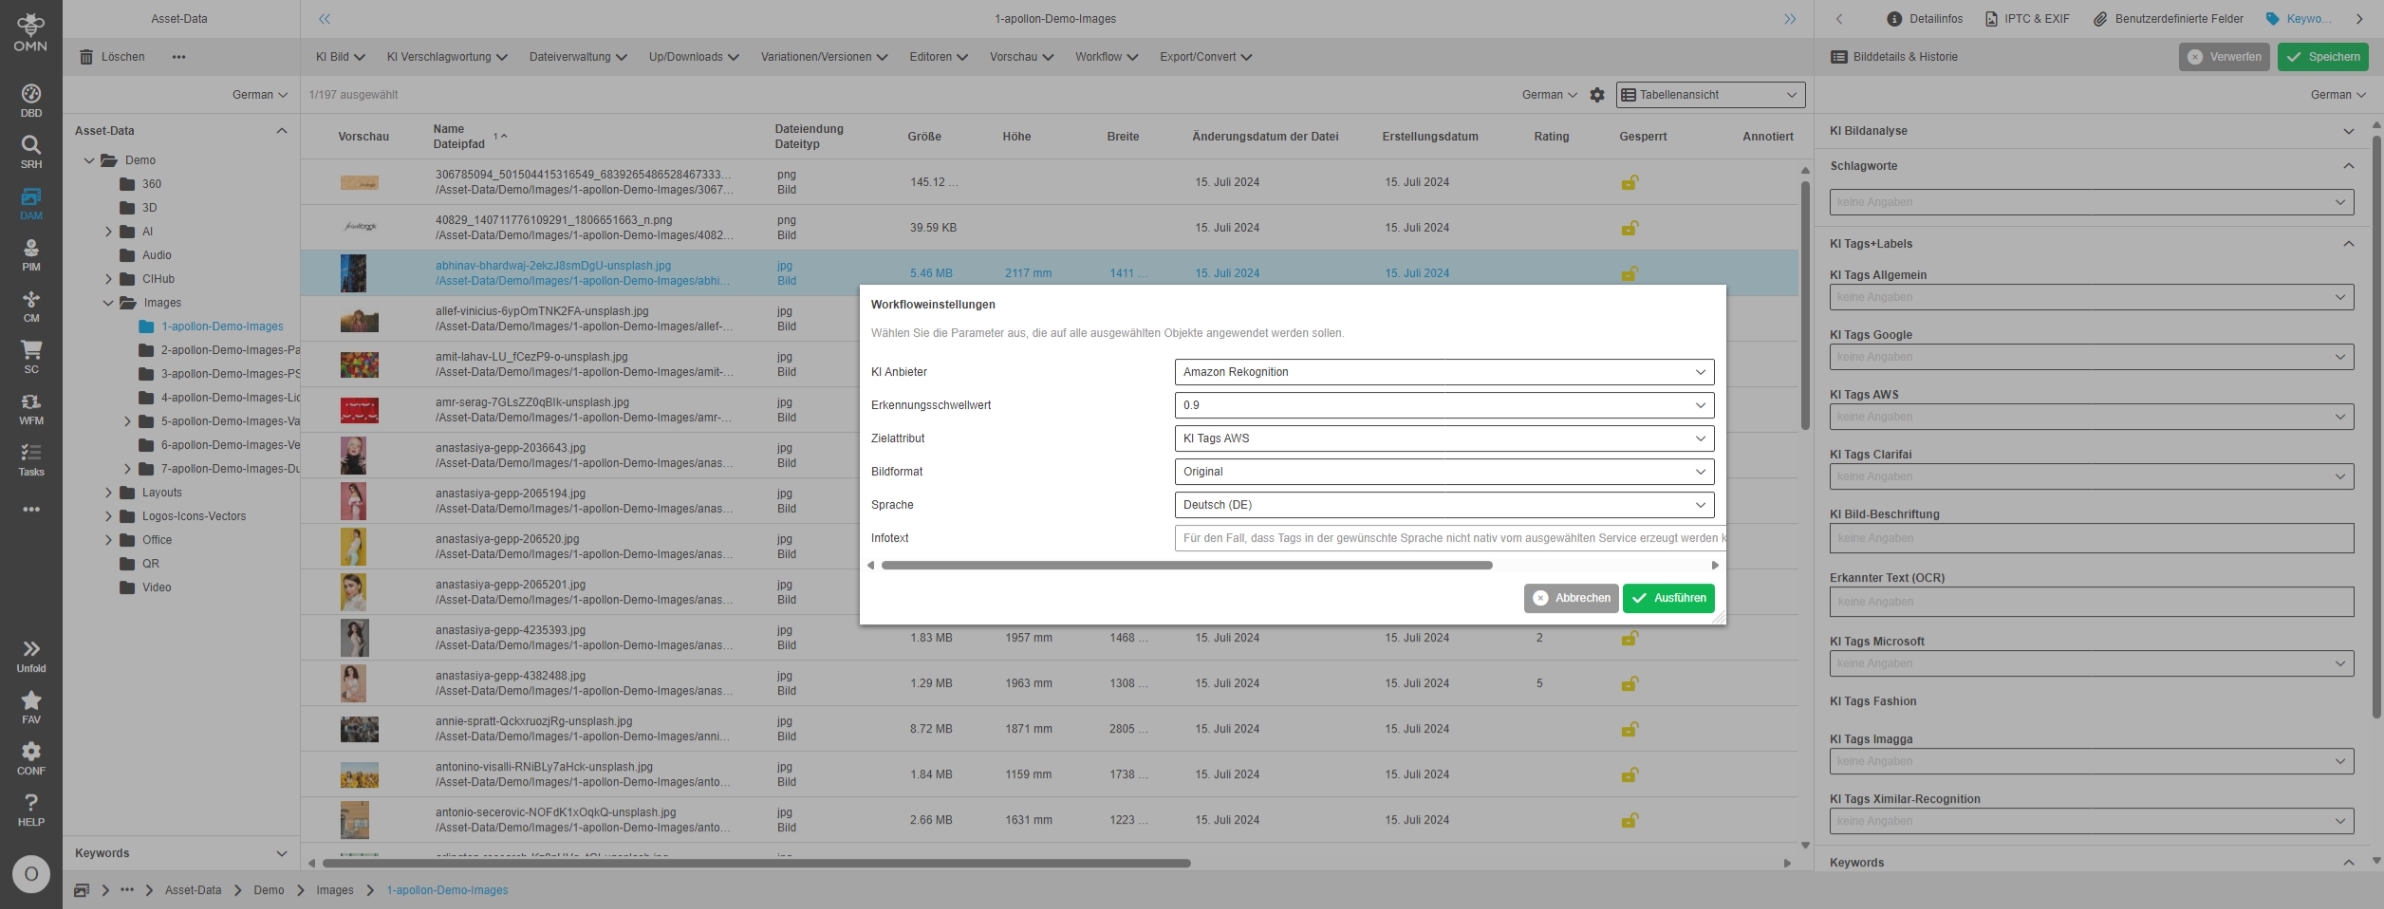Image resolution: width=2384 pixels, height=909 pixels.
Task: Click the table settings gear icon
Action: (x=1597, y=95)
